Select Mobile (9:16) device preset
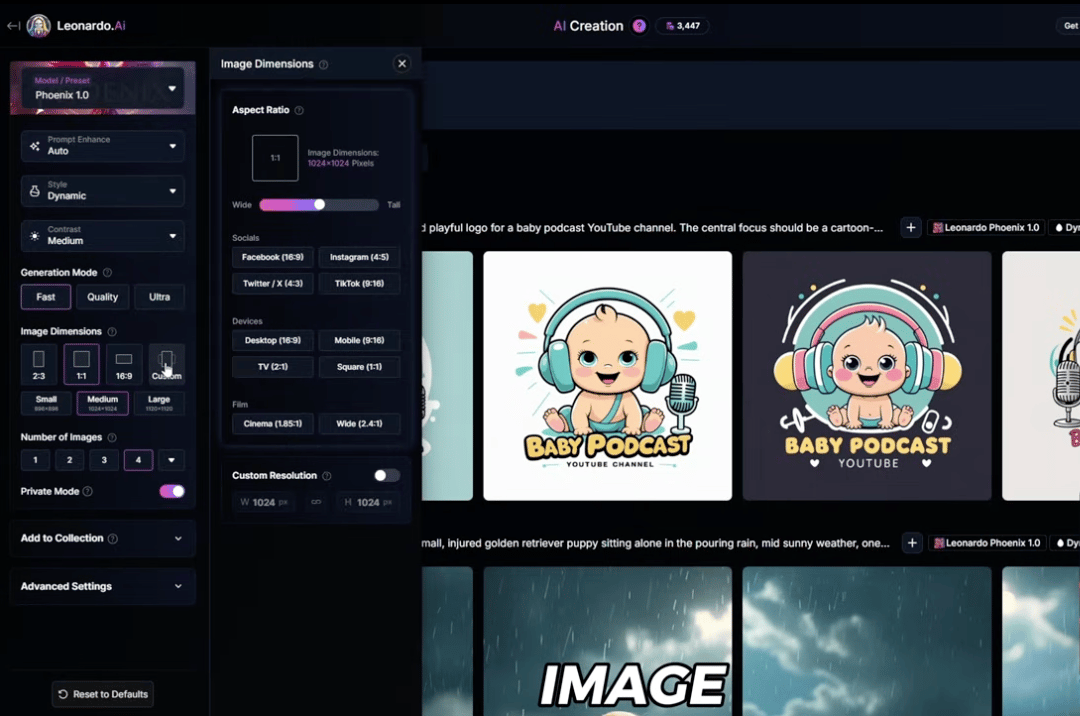The width and height of the screenshot is (1080, 716). click(360, 340)
